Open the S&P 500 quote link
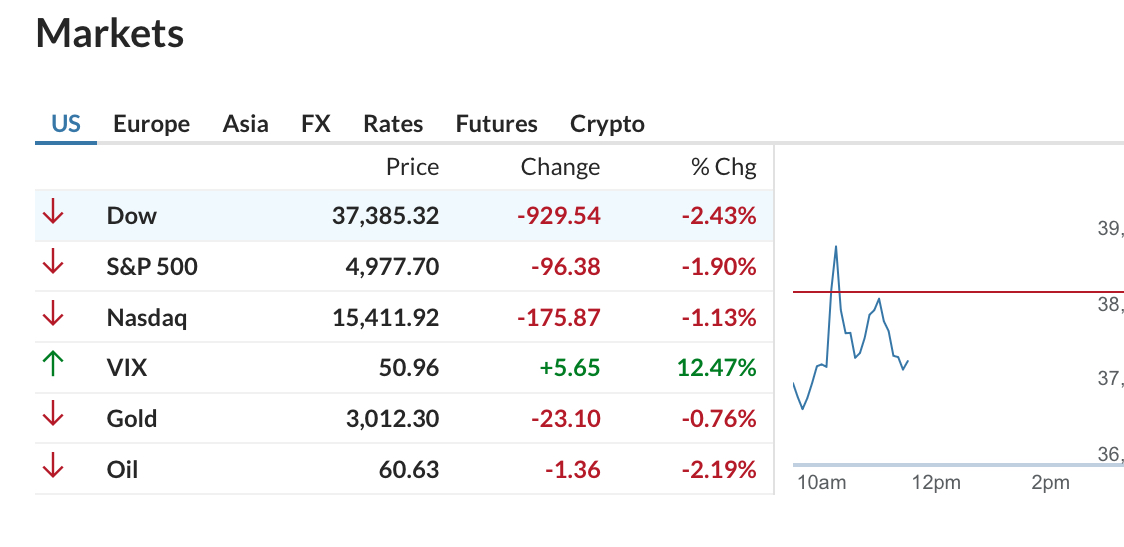The image size is (1124, 547). (152, 267)
